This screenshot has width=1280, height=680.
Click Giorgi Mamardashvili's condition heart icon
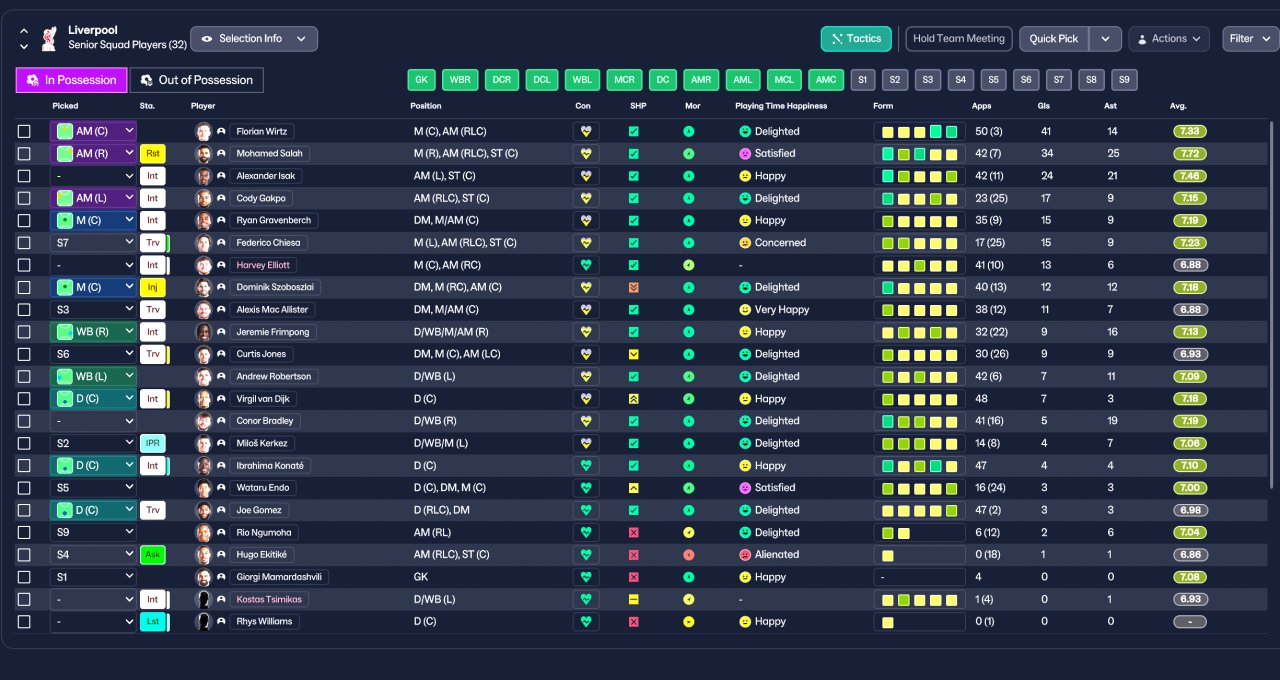(x=585, y=577)
